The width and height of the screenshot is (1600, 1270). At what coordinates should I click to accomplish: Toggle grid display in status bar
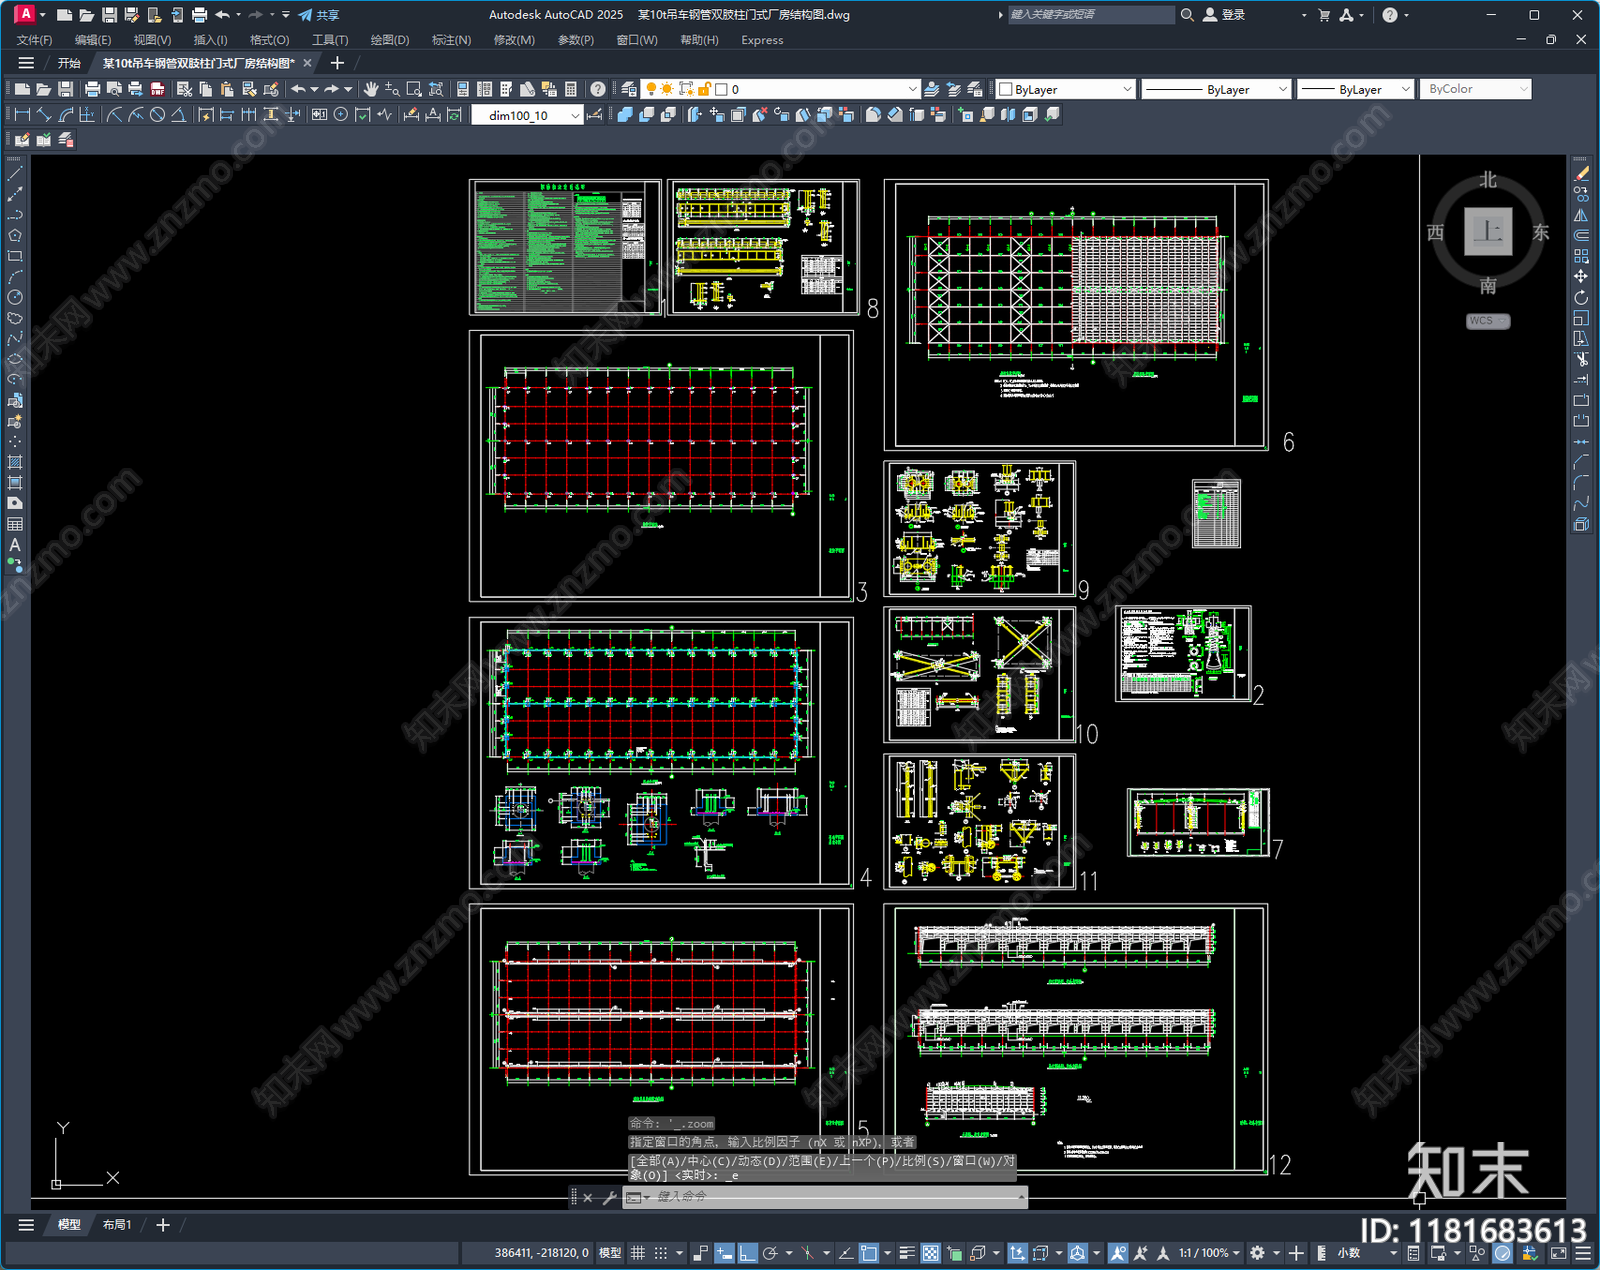pyautogui.click(x=637, y=1253)
